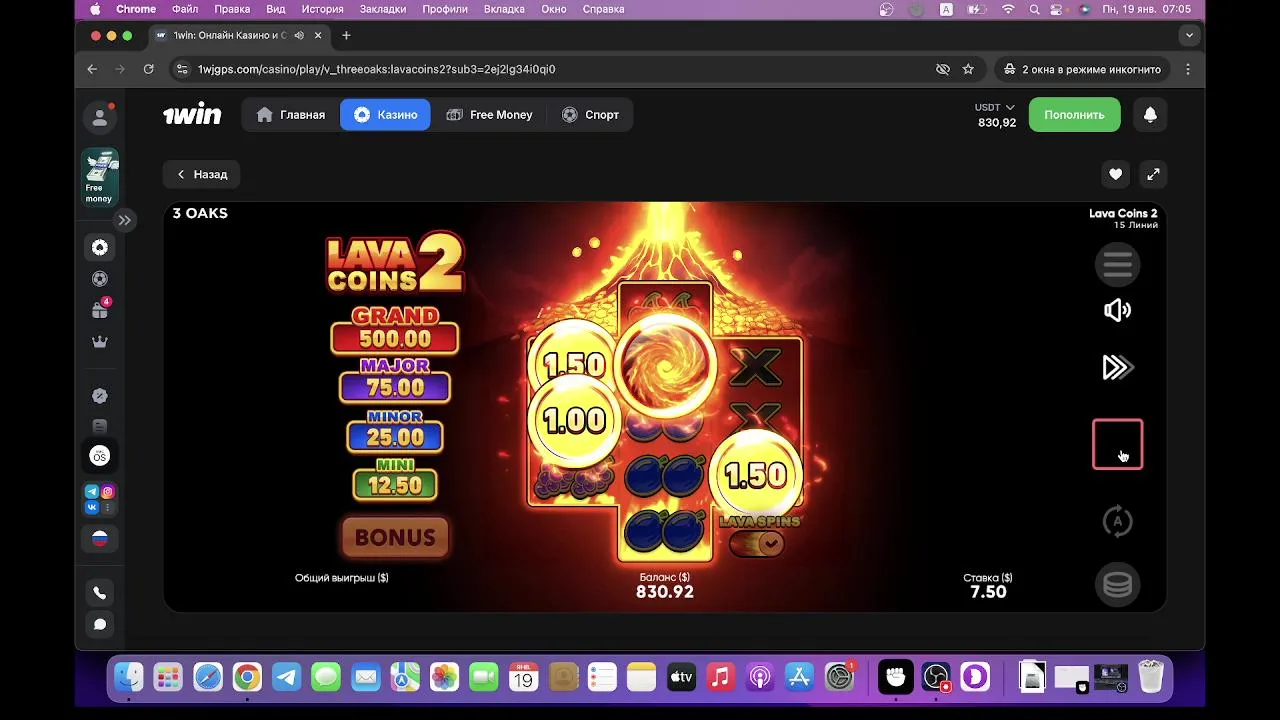Image resolution: width=1280 pixels, height=720 pixels.
Task: Open the Файл menu
Action: pos(185,9)
